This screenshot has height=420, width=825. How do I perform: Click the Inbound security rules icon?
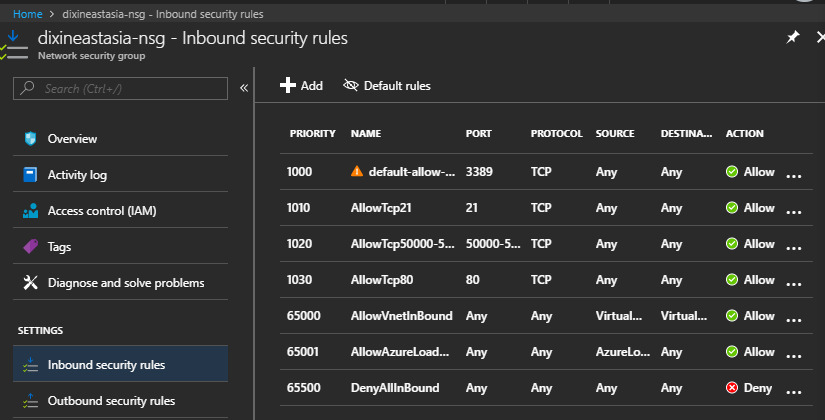31,365
